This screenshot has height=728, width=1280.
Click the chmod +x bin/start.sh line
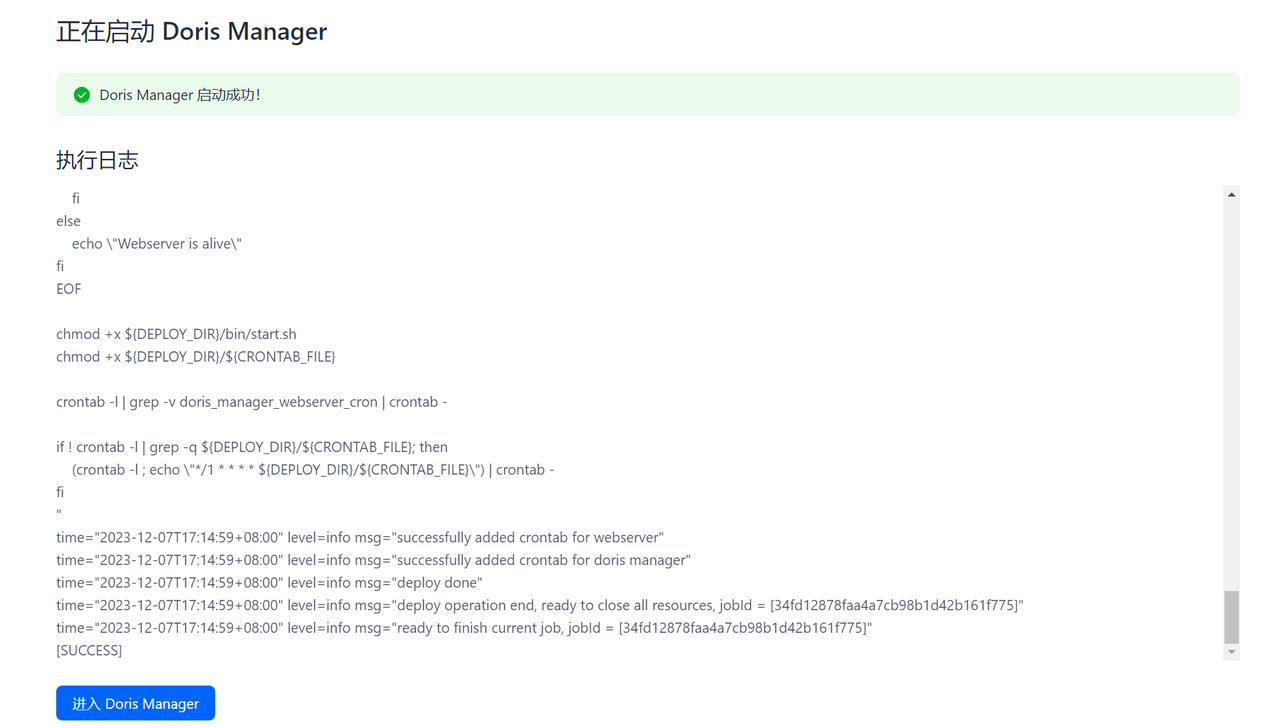pos(176,334)
